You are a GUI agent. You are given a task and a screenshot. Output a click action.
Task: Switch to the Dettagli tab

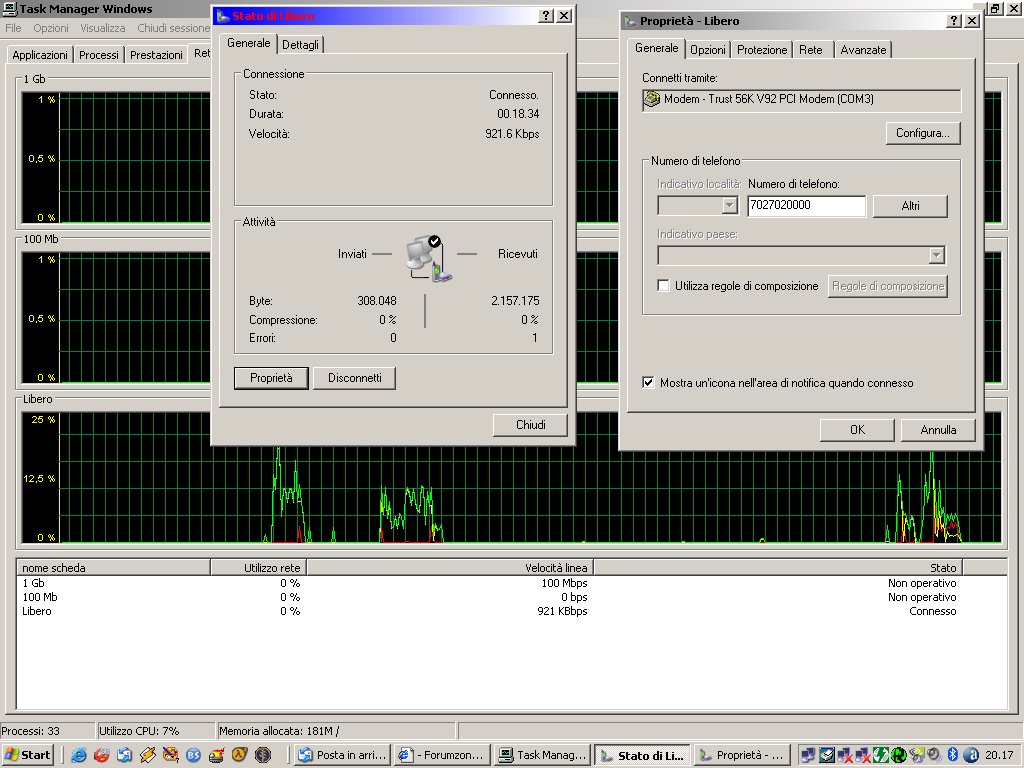pyautogui.click(x=300, y=45)
